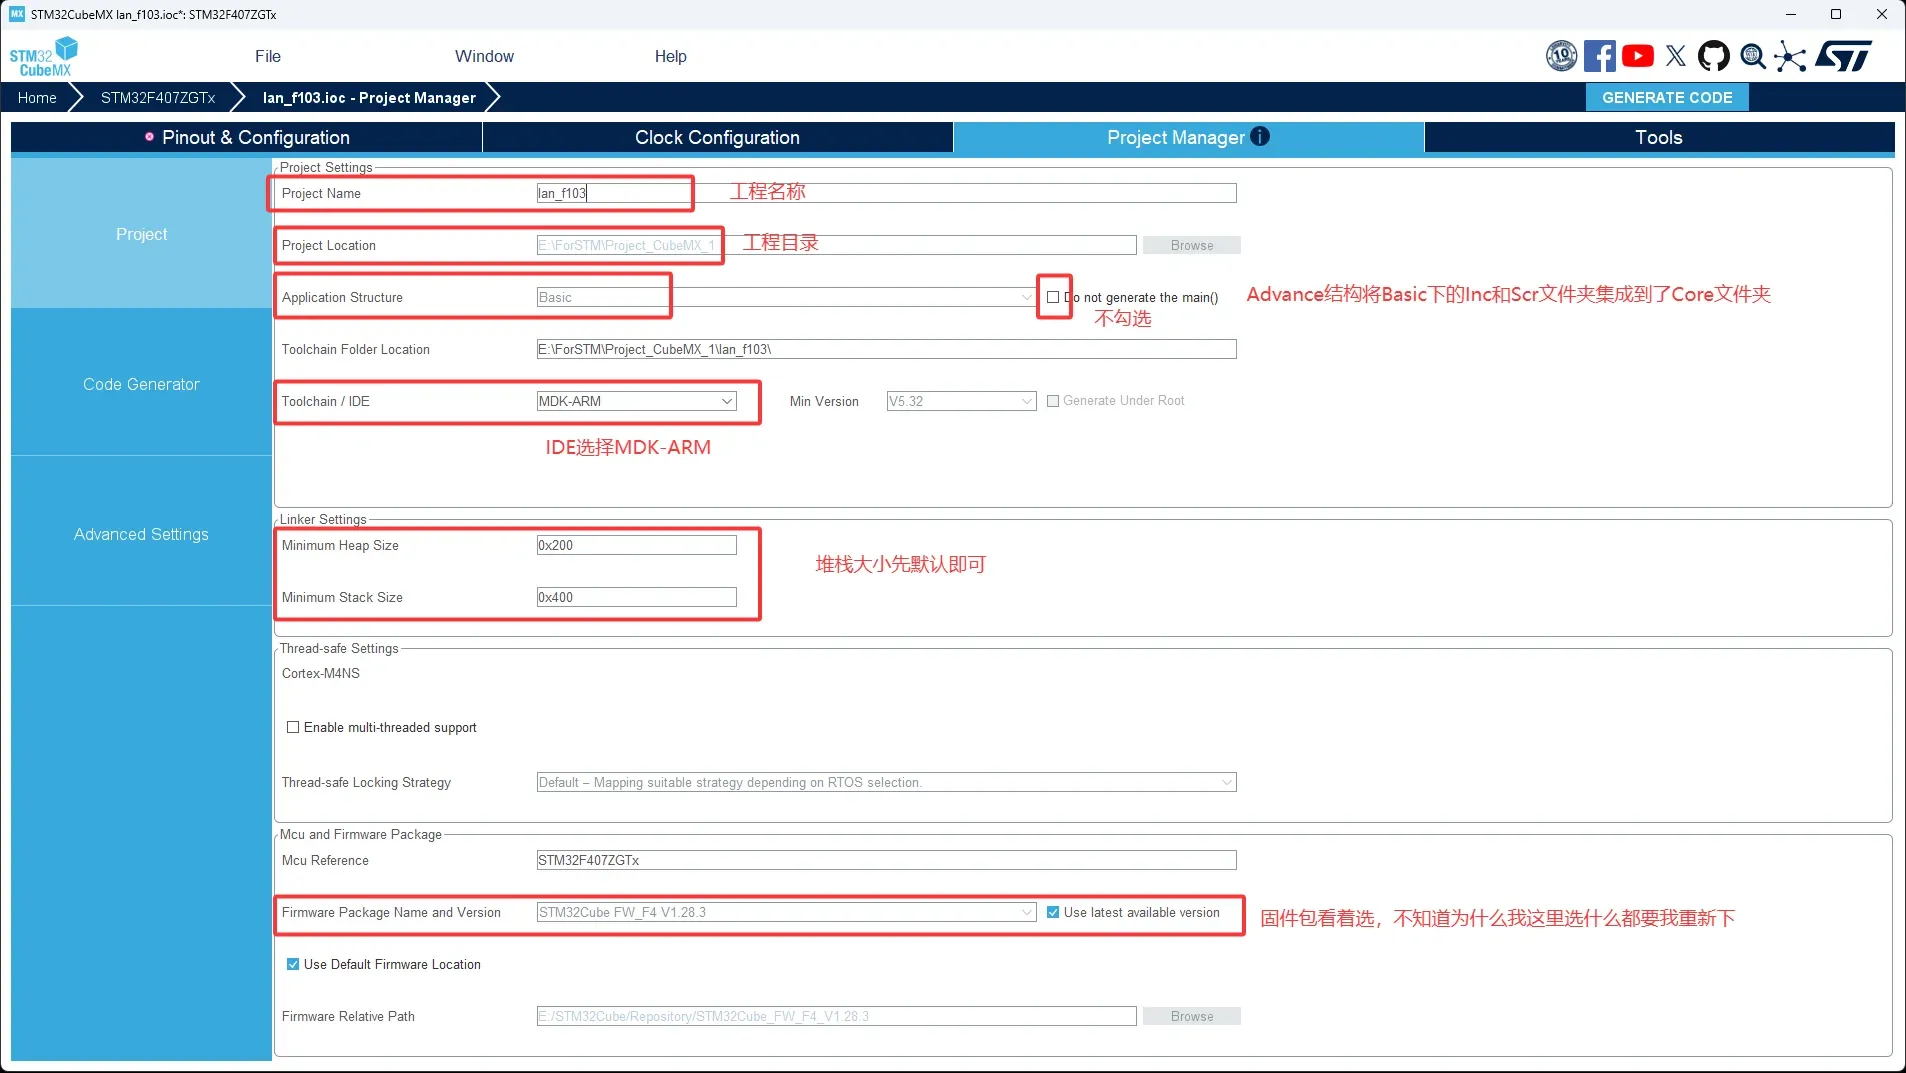The height and width of the screenshot is (1073, 1906).
Task: Check 'Do not generate the main()' box
Action: tap(1053, 297)
